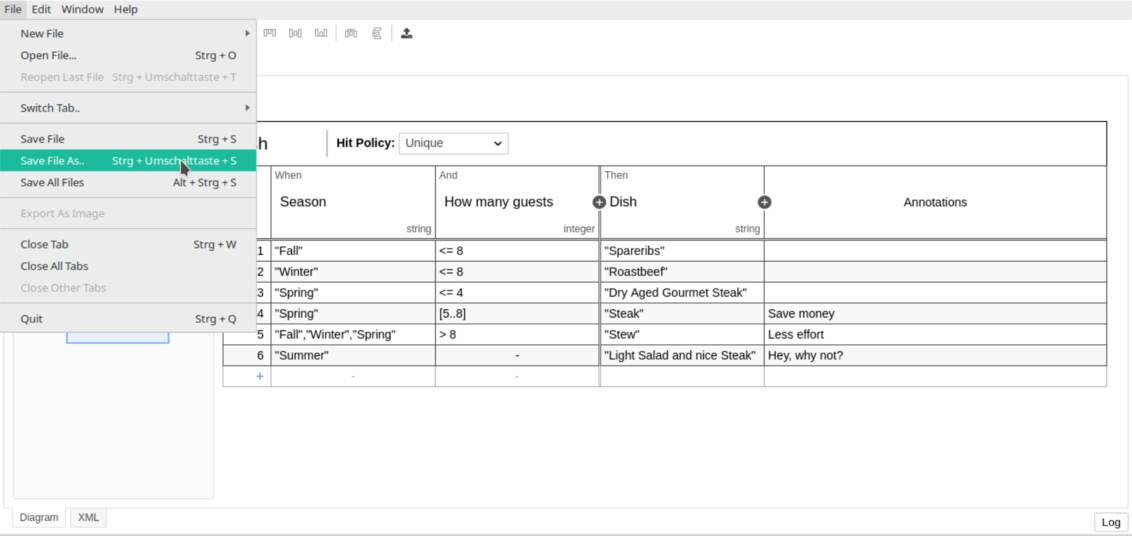Screen dimensions: 1132x536
Task: Click the distribute elements vertically icon
Action: (x=377, y=33)
